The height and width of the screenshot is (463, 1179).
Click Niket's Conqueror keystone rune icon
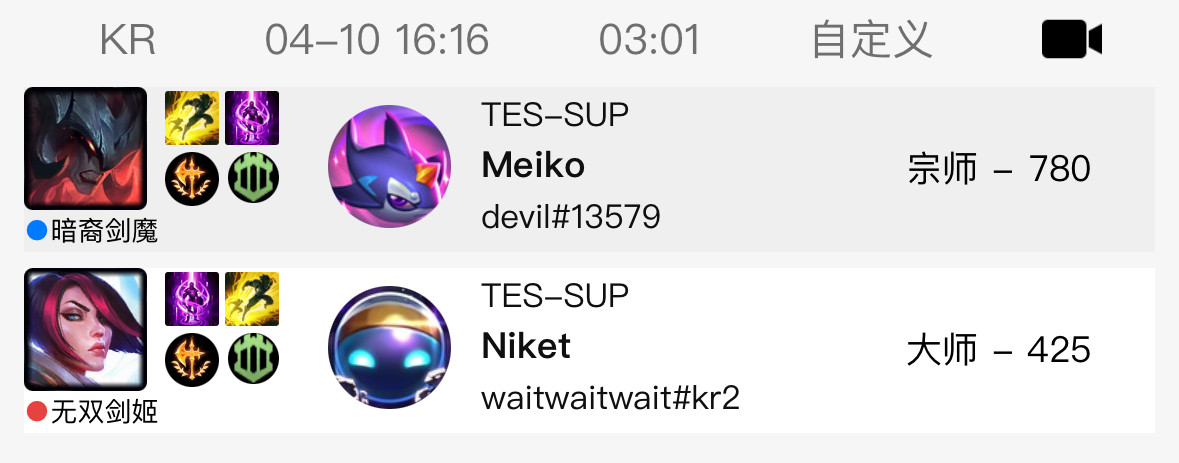[x=192, y=359]
